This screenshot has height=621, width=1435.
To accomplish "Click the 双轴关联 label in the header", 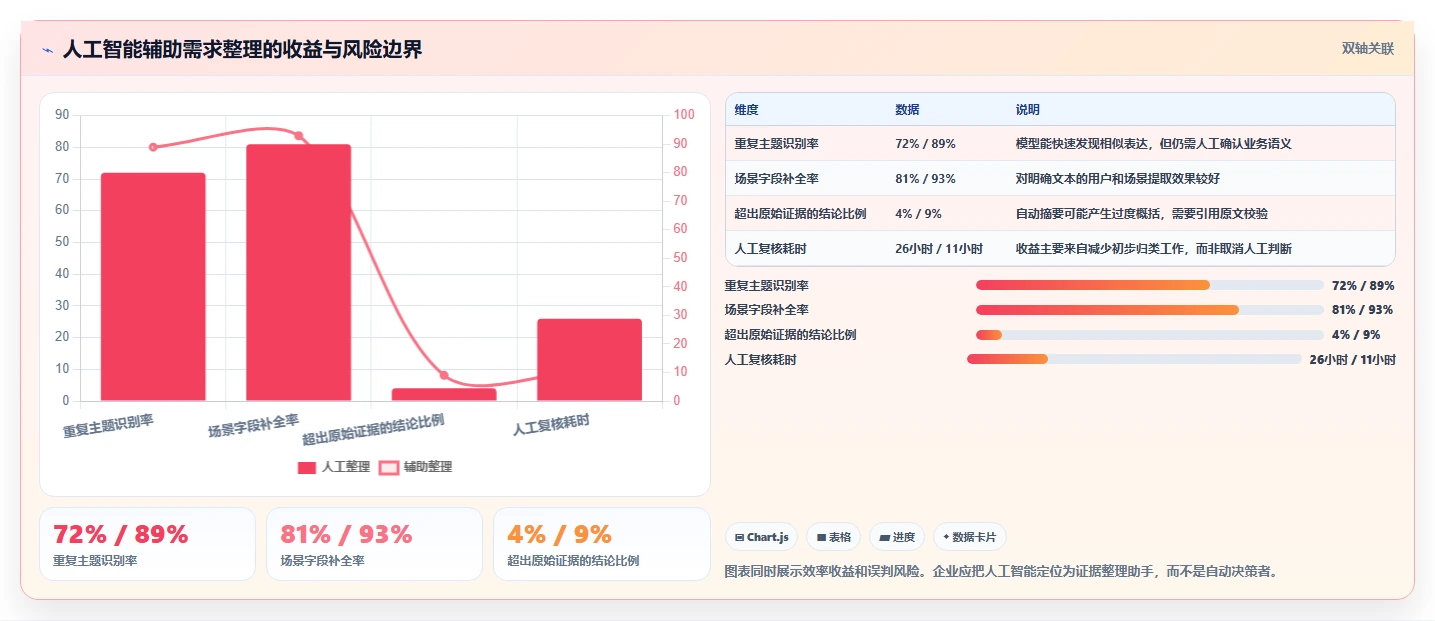I will [x=1367, y=48].
